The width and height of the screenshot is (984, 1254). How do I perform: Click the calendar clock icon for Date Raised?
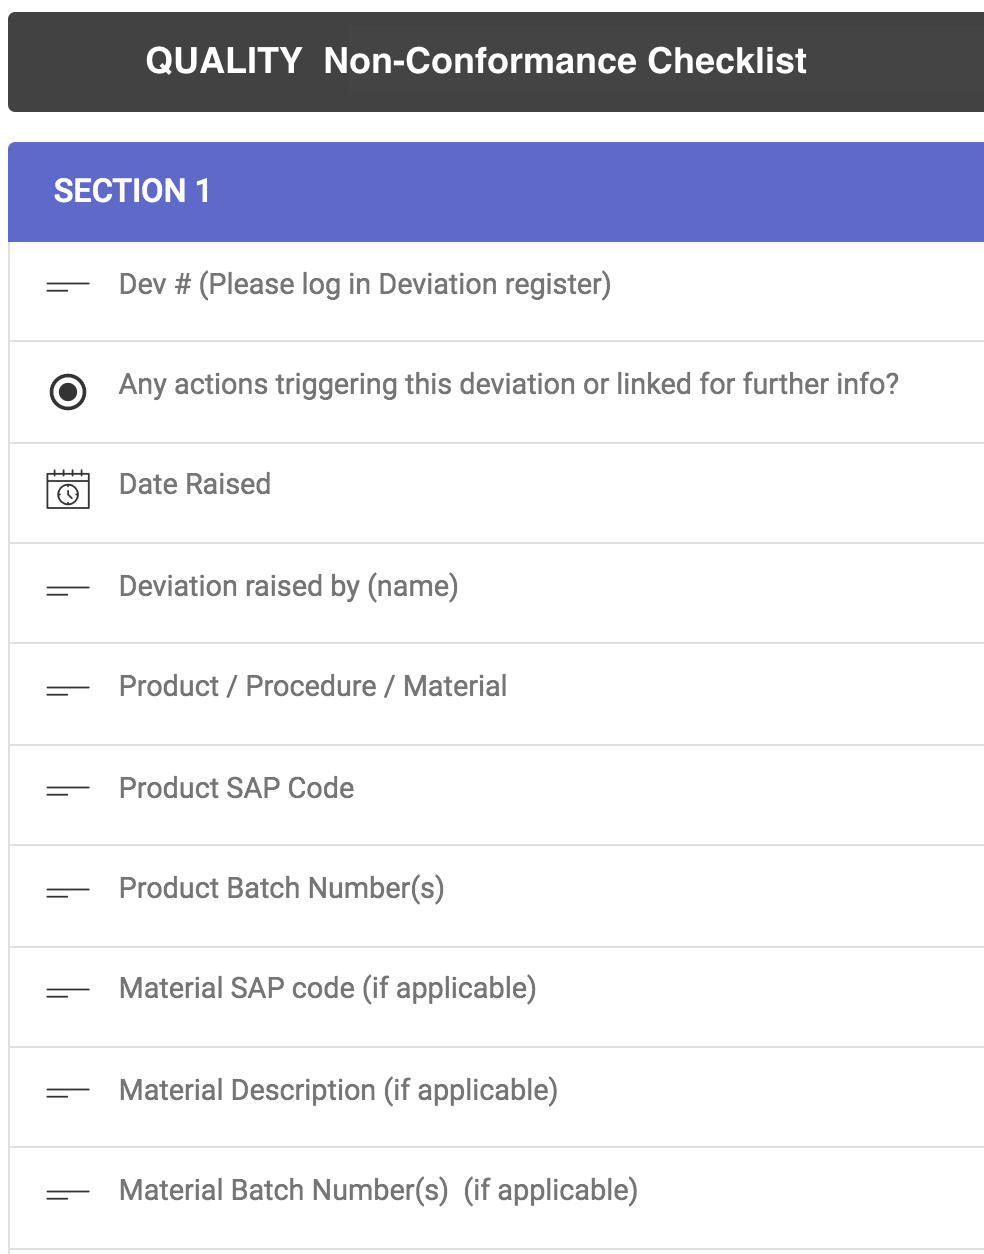[x=68, y=489]
